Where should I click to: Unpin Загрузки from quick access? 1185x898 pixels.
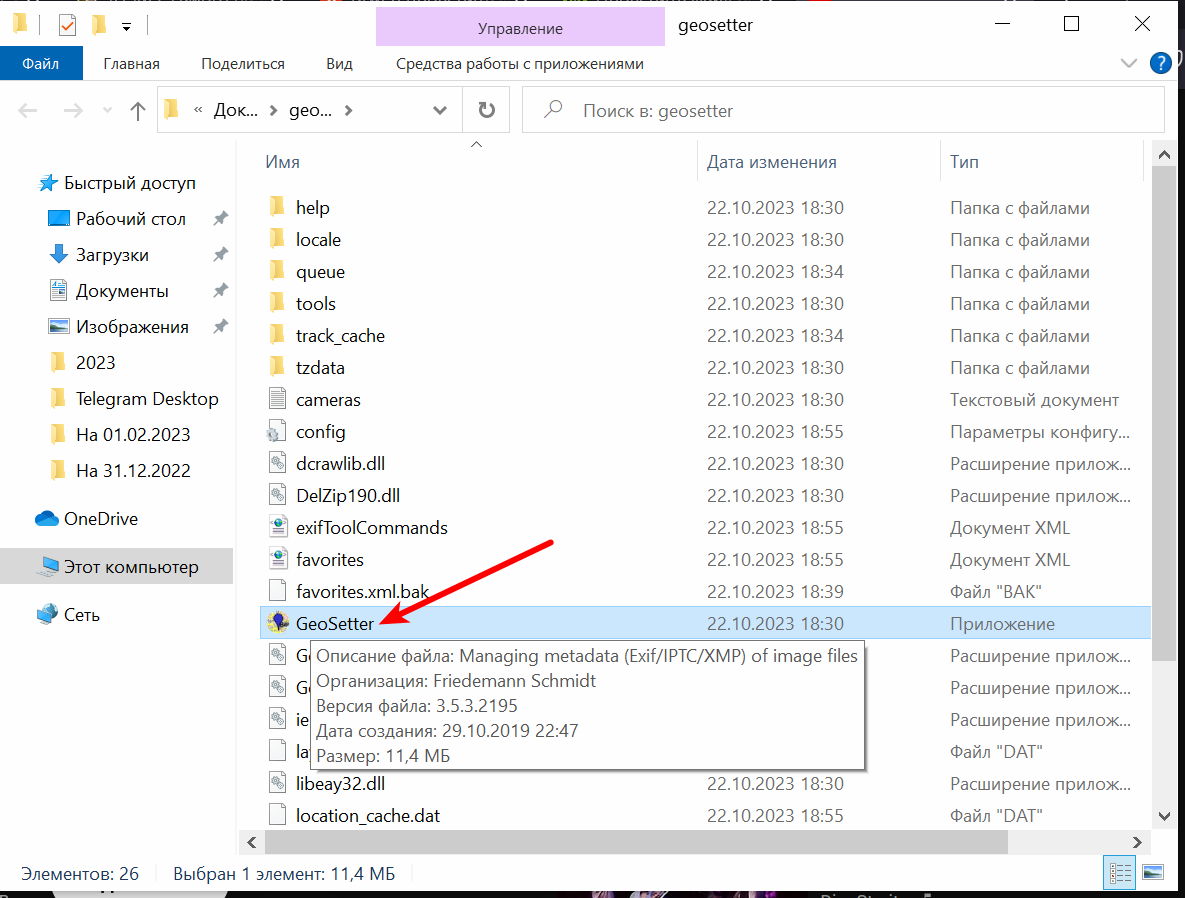coord(220,254)
